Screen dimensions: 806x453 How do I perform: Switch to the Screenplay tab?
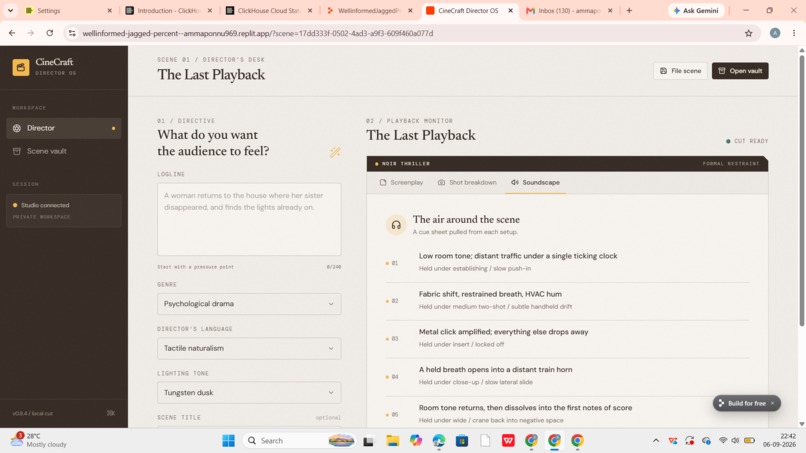point(401,183)
